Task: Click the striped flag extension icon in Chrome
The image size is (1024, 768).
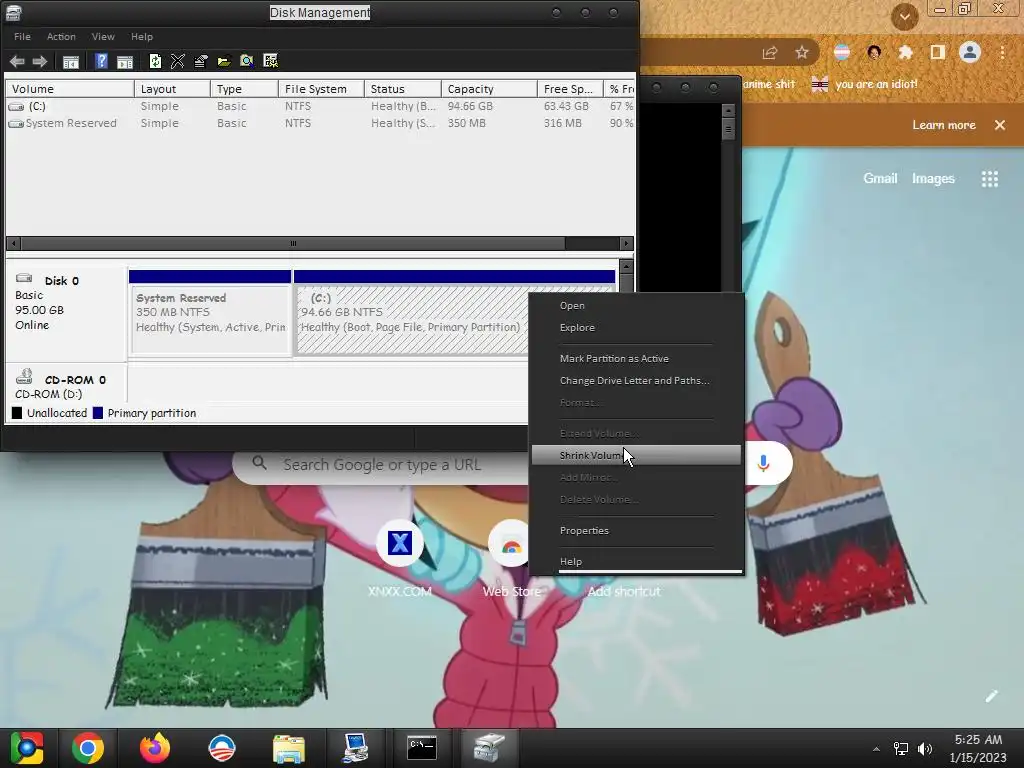Action: click(842, 52)
